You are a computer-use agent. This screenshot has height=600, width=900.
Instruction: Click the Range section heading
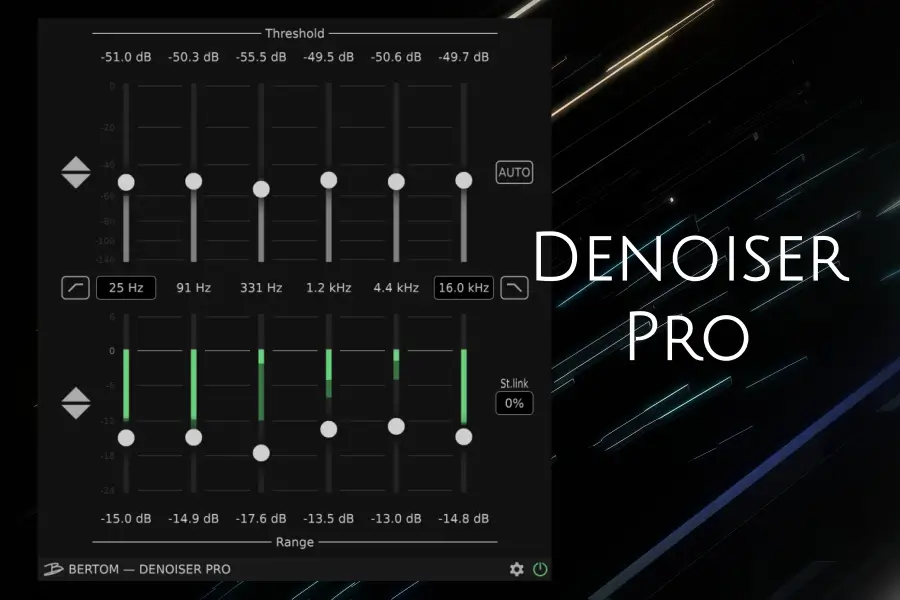click(294, 542)
